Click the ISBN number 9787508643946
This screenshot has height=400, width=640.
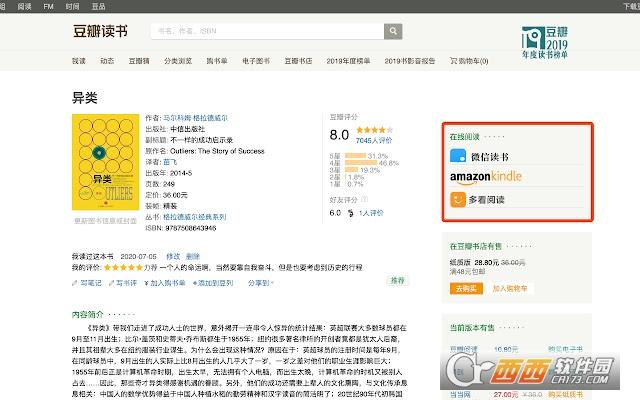191,228
